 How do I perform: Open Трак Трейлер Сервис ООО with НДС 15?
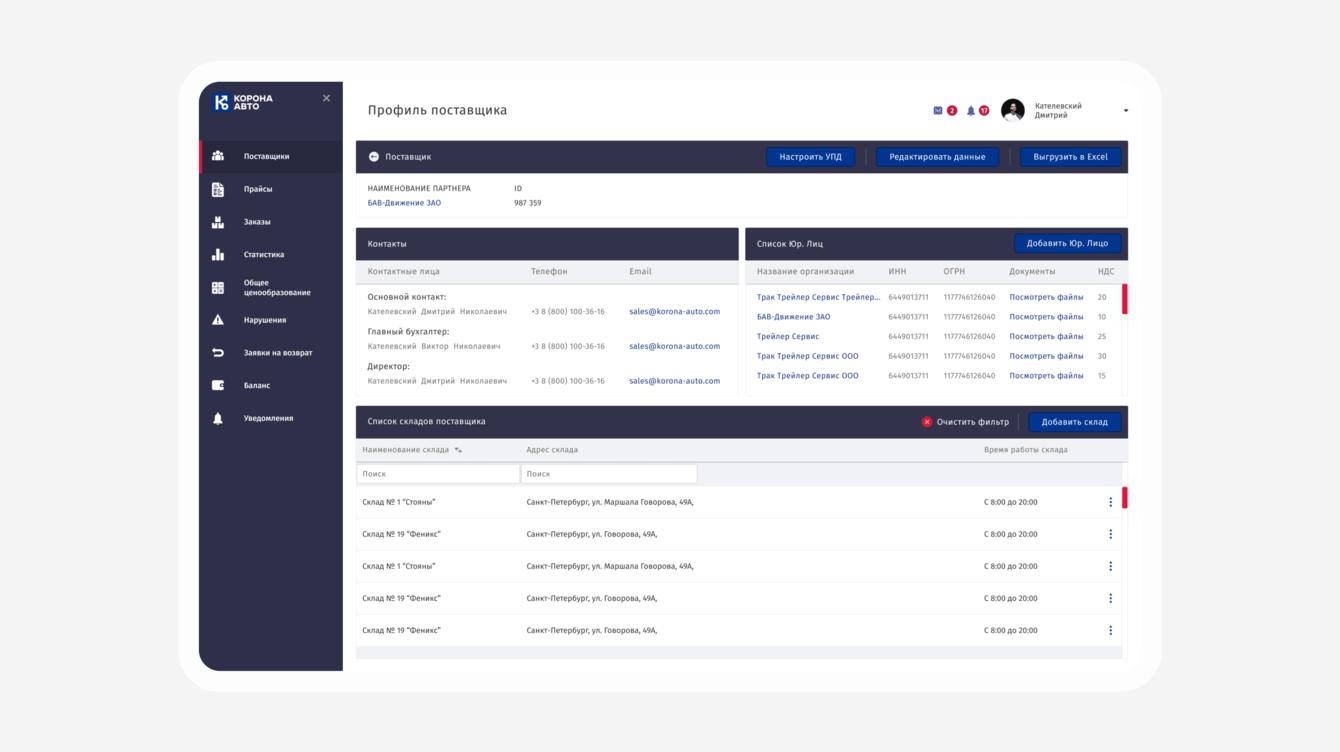(807, 376)
